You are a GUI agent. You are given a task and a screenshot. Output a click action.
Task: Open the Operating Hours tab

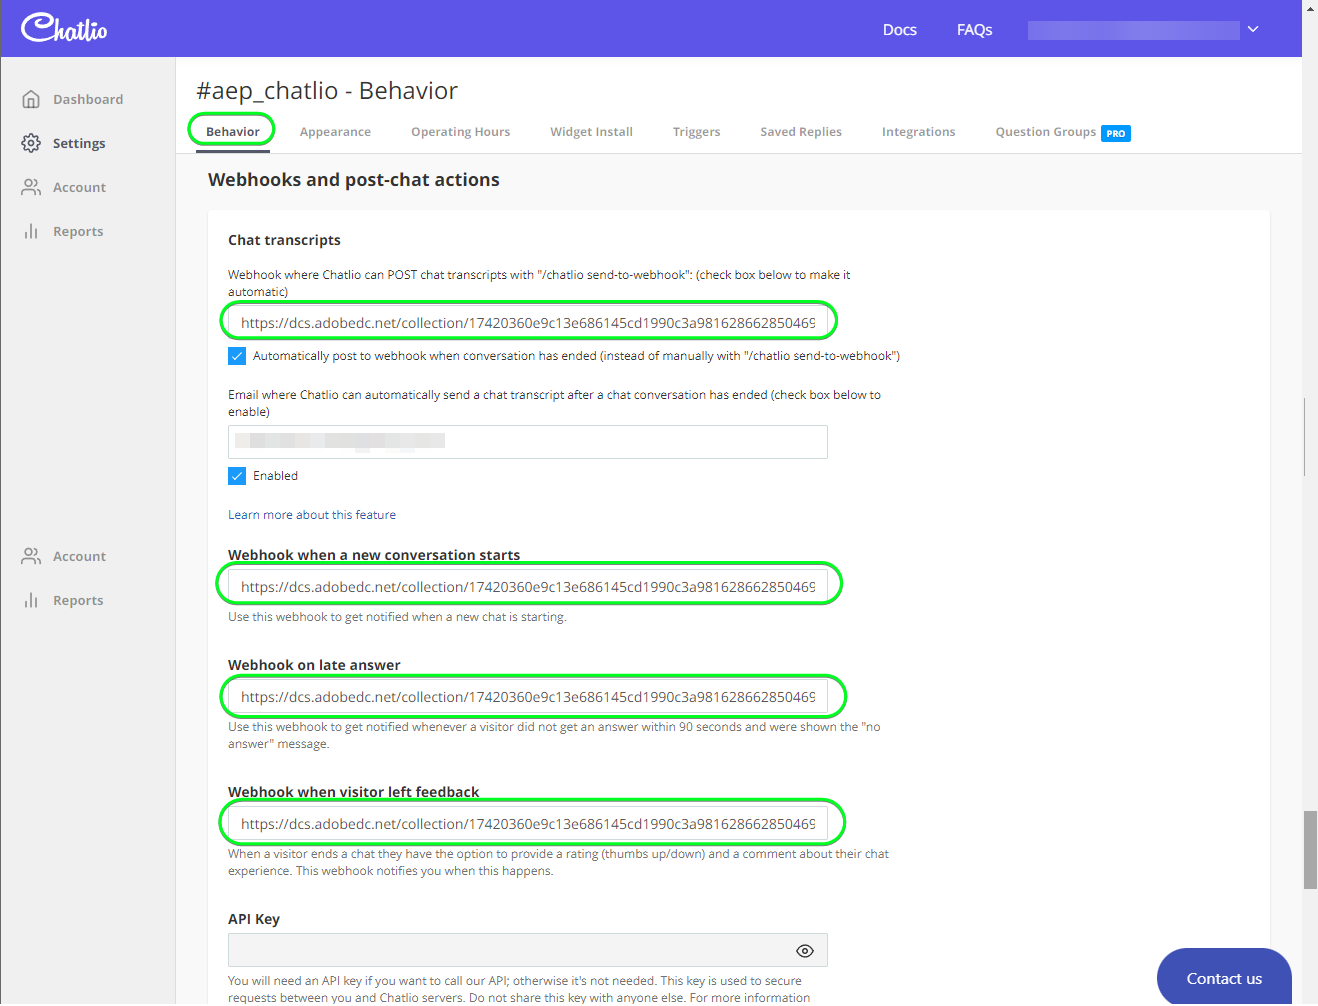pos(460,132)
